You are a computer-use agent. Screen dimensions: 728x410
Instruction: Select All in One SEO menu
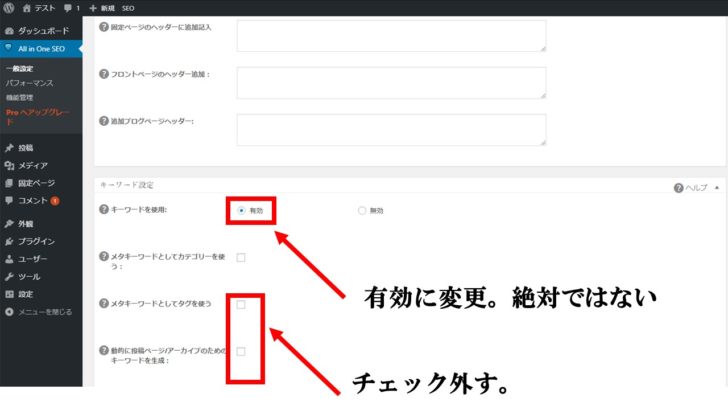(x=41, y=48)
